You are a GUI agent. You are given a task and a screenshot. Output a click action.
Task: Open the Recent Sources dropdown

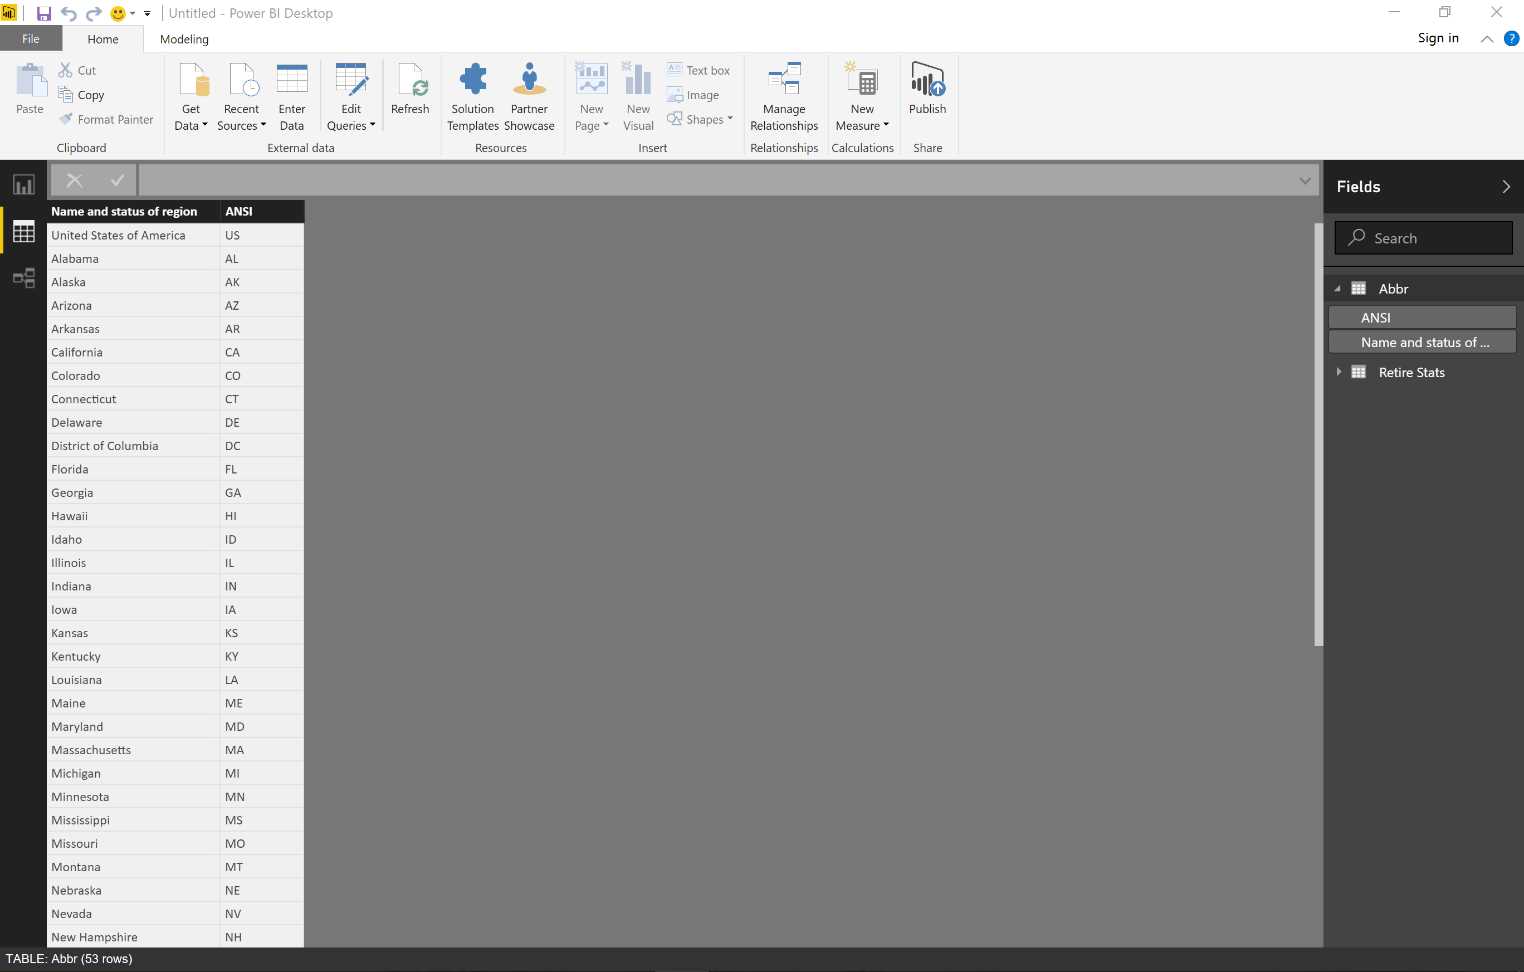pyautogui.click(x=241, y=96)
